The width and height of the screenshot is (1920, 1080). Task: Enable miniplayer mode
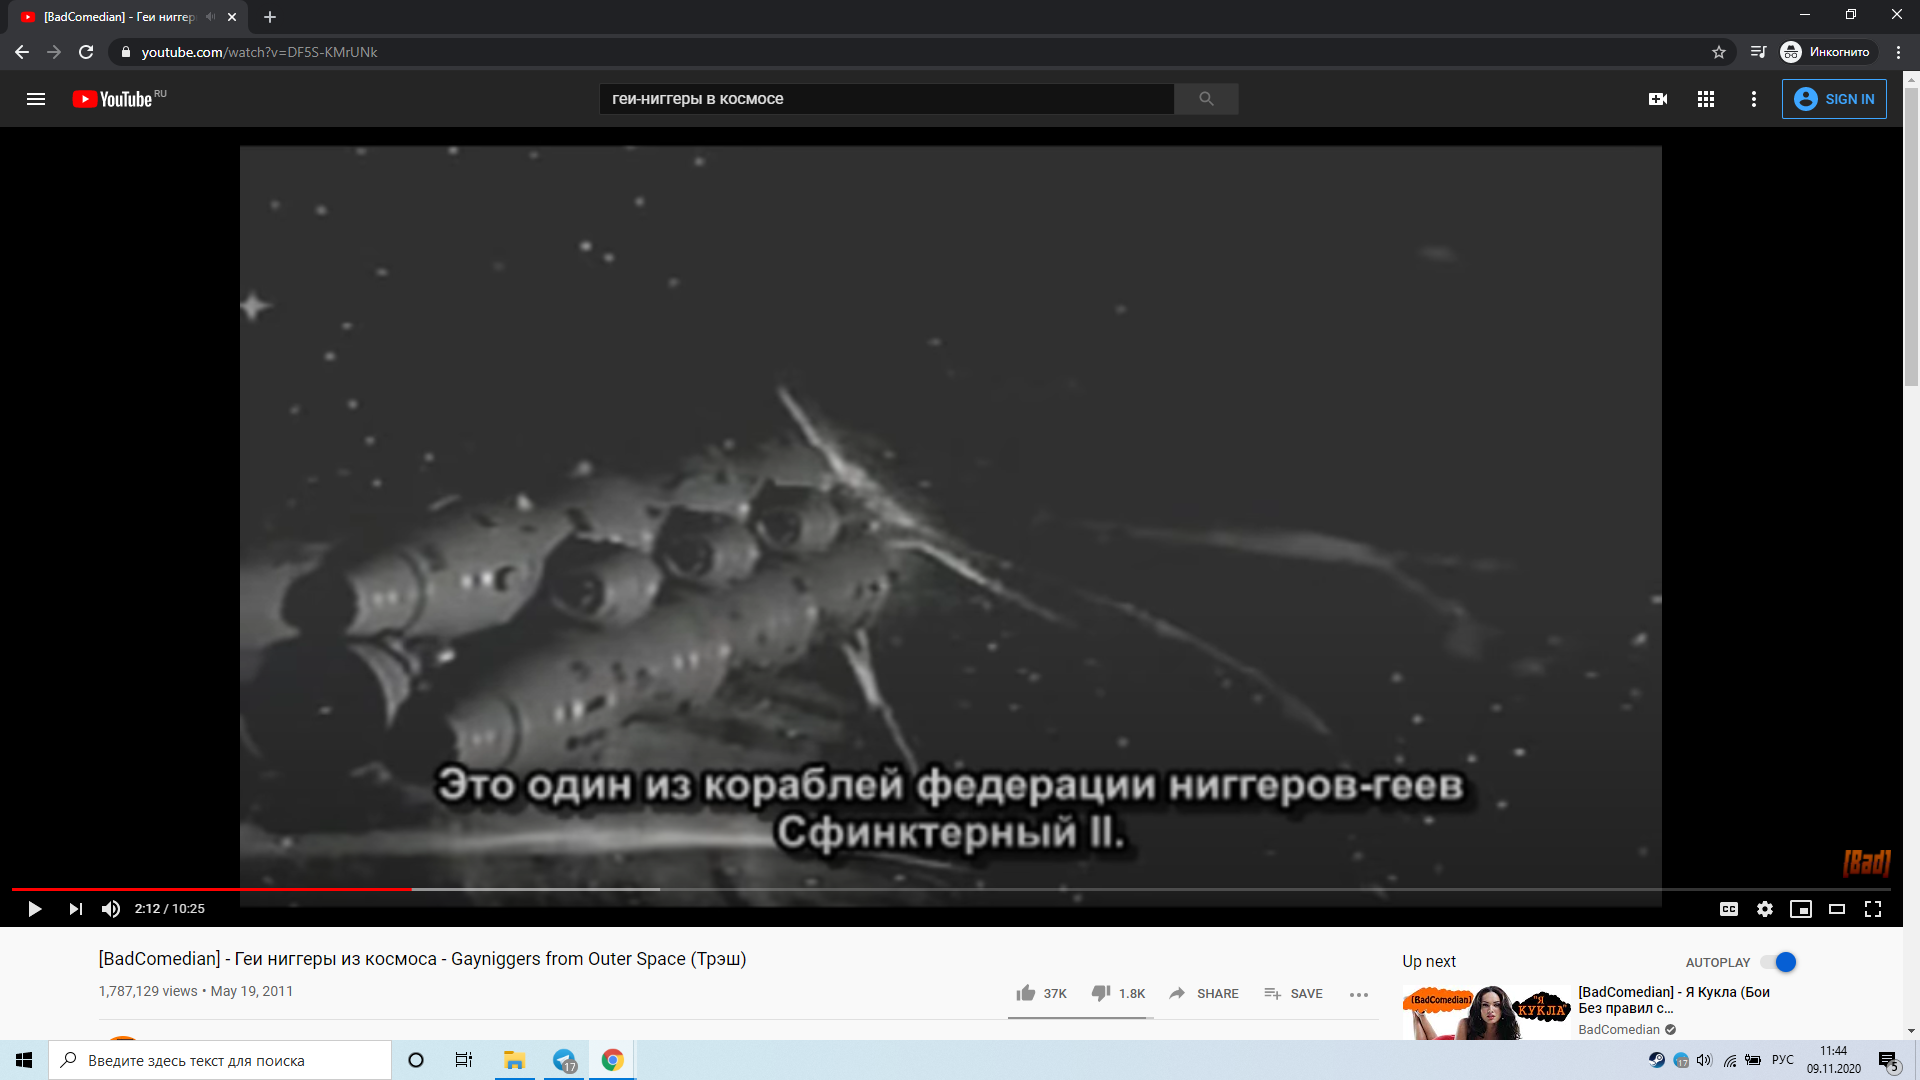pyautogui.click(x=1801, y=909)
